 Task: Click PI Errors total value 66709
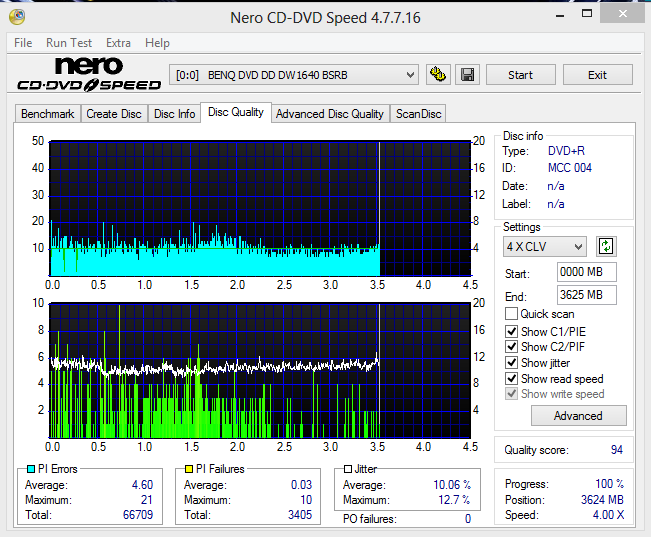coord(138,515)
